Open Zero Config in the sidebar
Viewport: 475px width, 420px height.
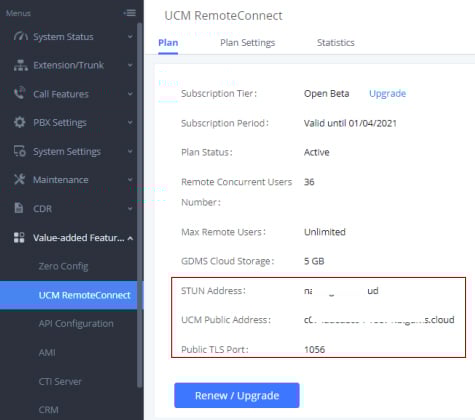(63, 266)
